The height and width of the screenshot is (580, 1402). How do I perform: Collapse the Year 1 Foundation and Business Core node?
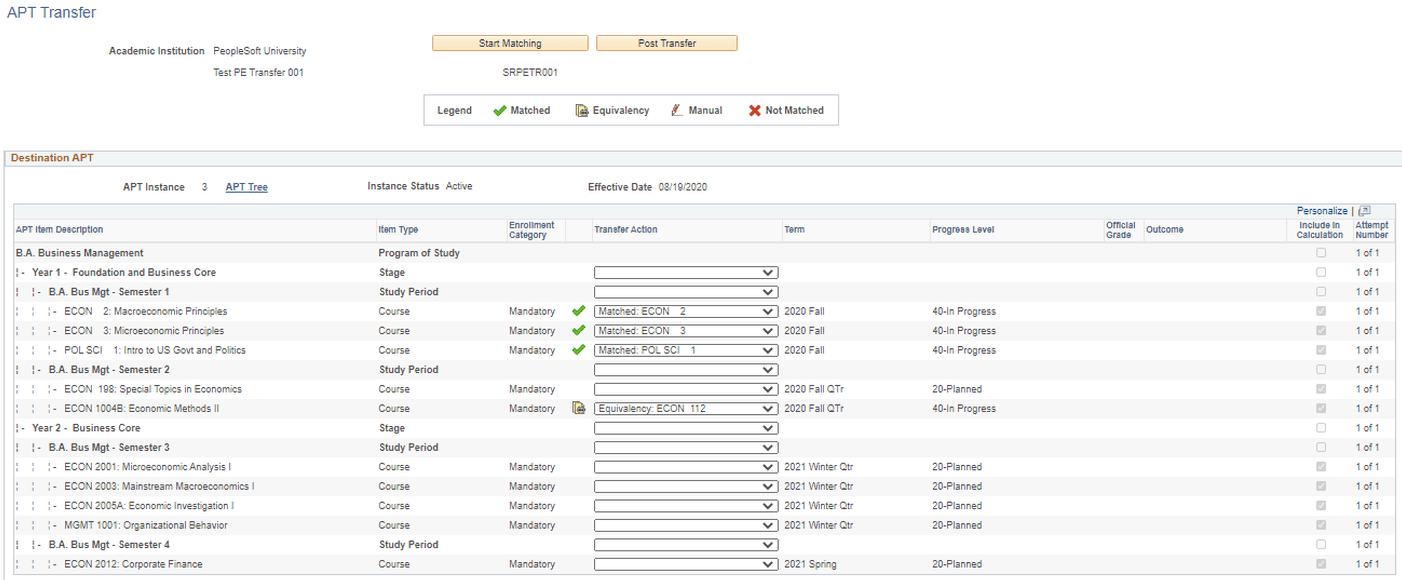pyautogui.click(x=24, y=272)
